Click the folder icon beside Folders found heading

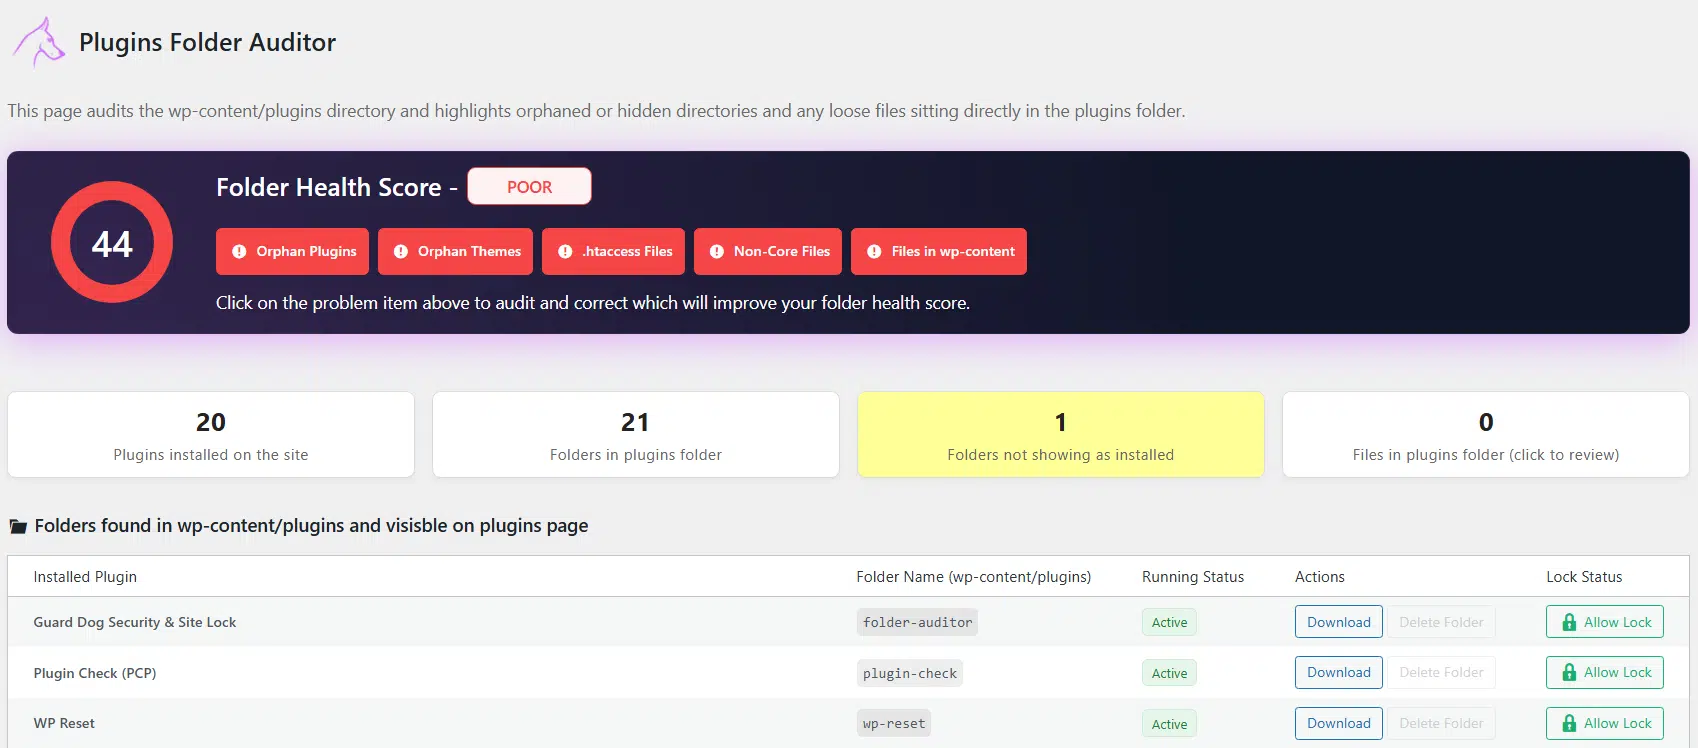coord(18,526)
